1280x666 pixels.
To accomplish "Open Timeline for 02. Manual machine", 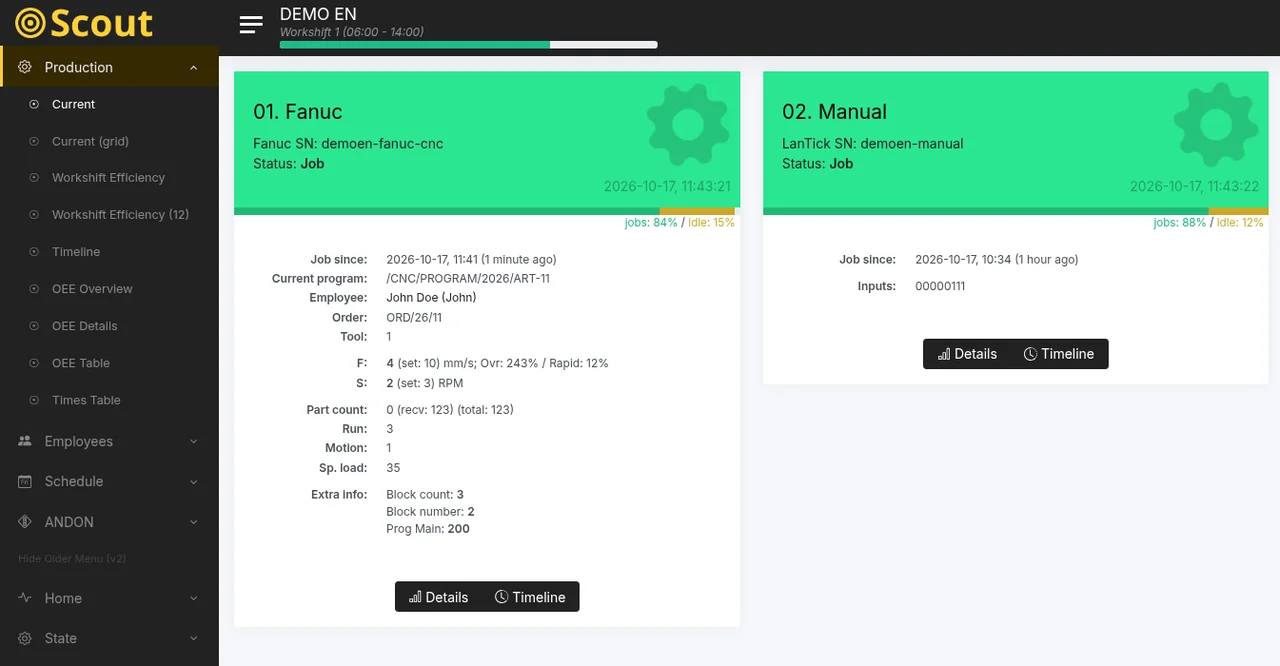I will [1059, 354].
